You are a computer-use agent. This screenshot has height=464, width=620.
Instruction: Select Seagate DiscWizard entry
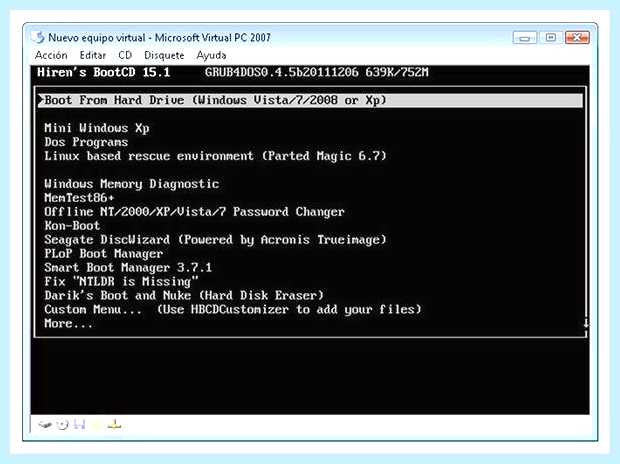coord(215,240)
